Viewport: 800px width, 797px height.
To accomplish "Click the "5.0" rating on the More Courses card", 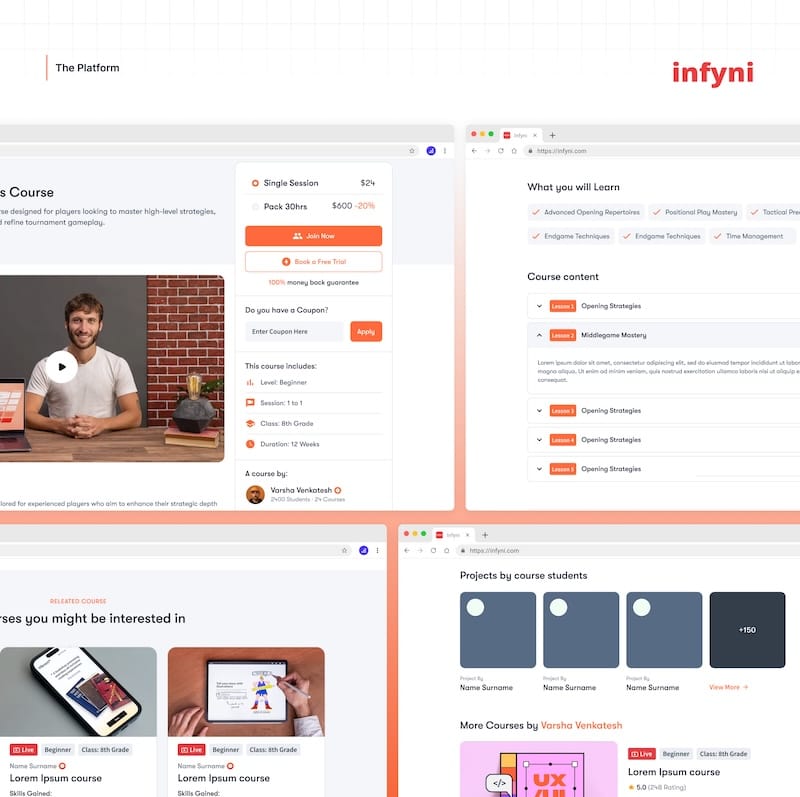I will (641, 787).
